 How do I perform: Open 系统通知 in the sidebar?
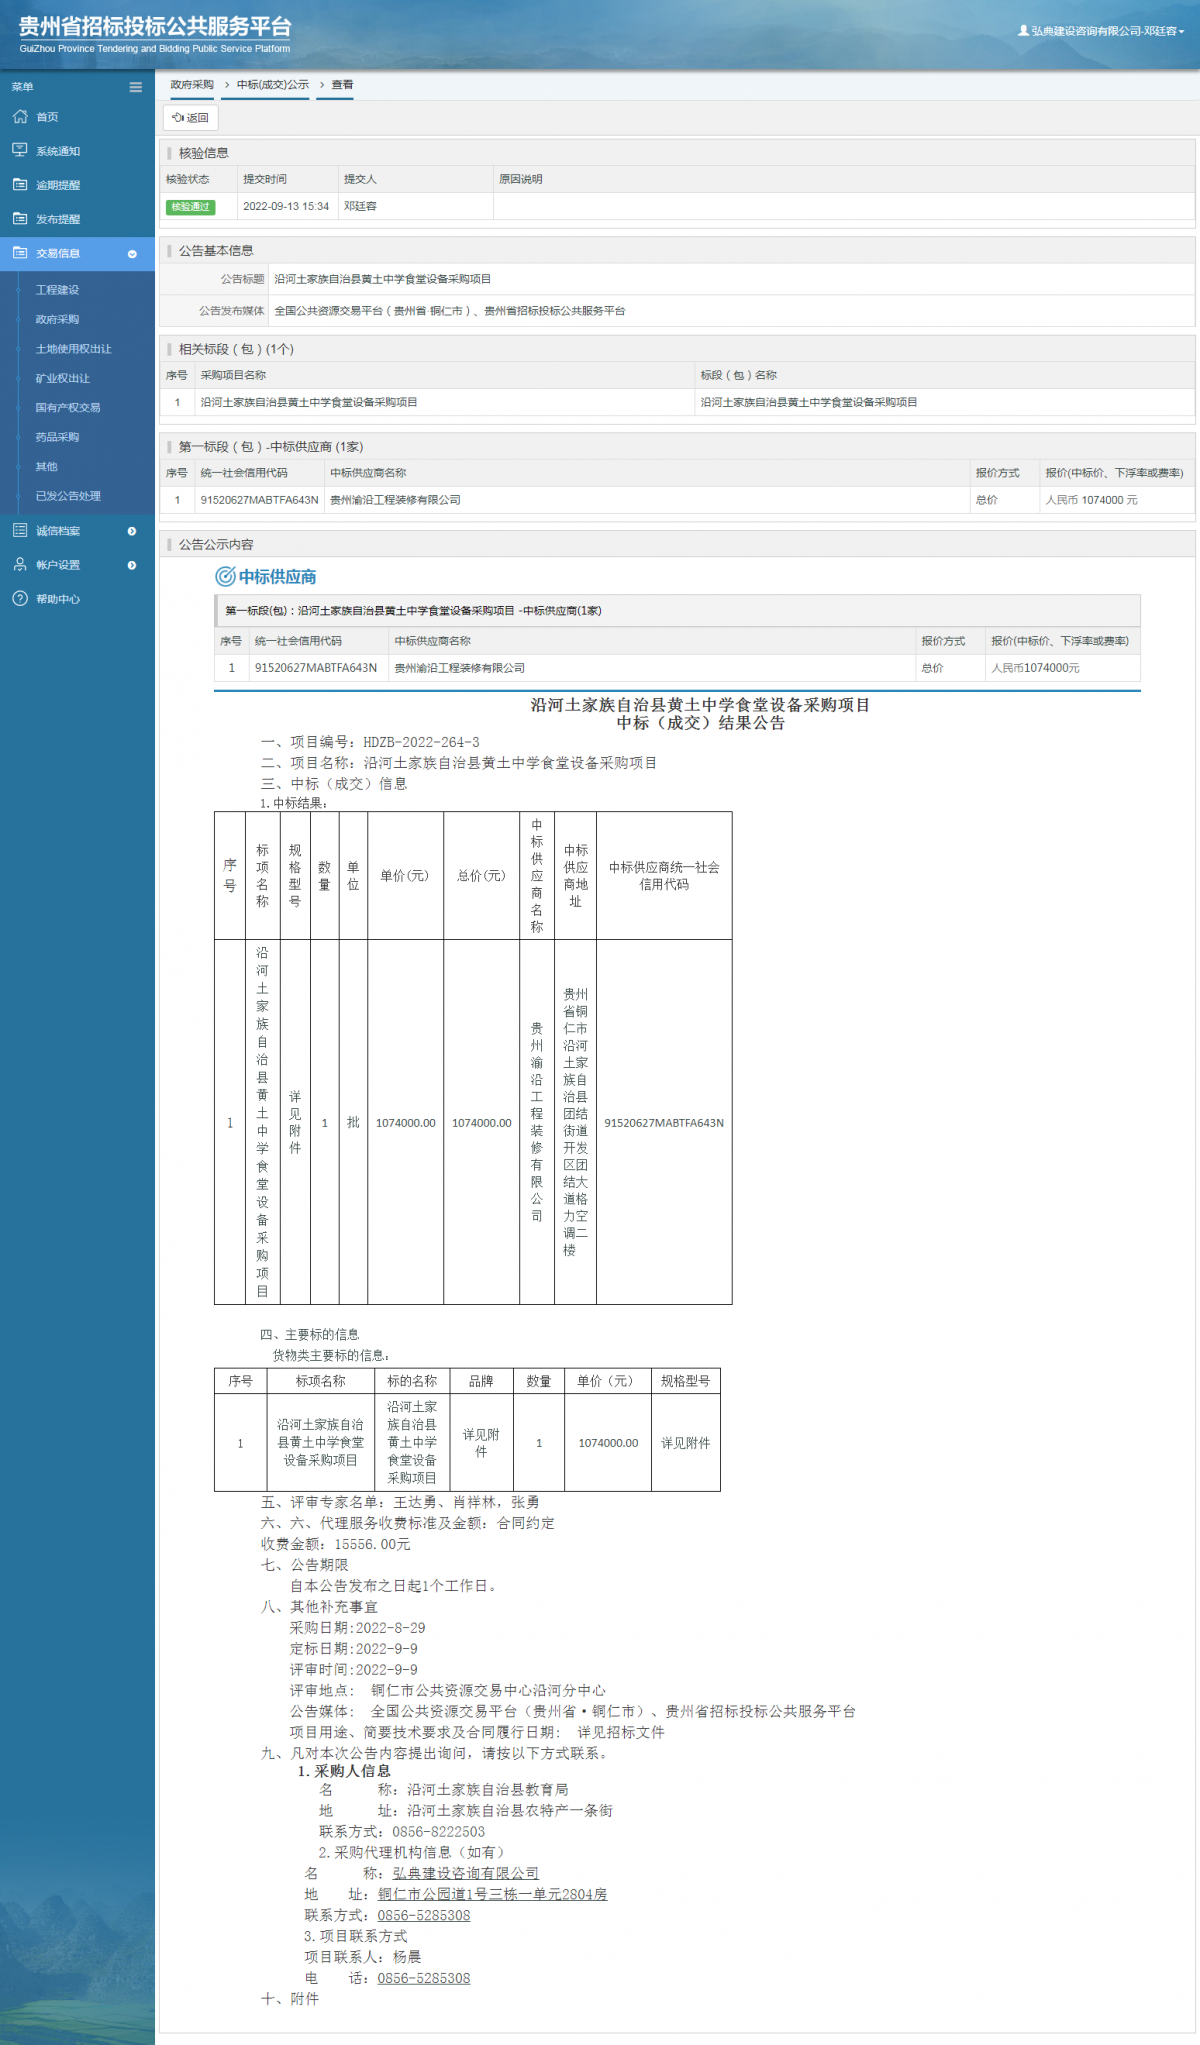pos(77,151)
